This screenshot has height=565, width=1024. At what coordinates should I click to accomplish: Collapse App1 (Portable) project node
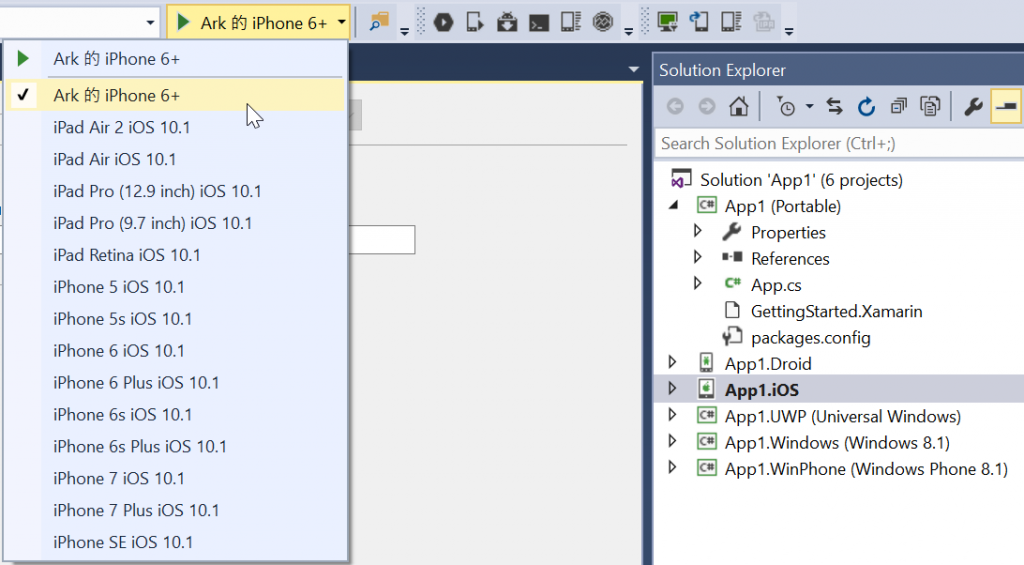[673, 206]
